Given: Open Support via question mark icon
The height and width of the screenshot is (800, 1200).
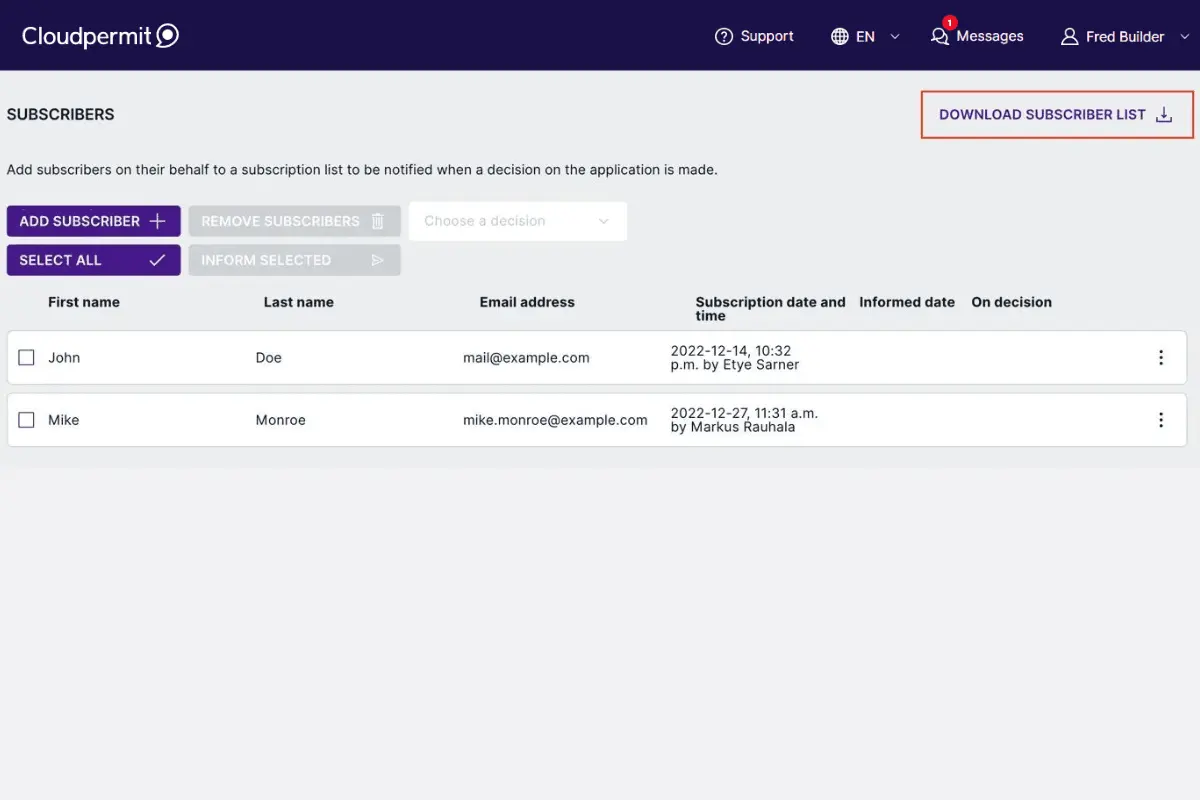Looking at the screenshot, I should (724, 36).
